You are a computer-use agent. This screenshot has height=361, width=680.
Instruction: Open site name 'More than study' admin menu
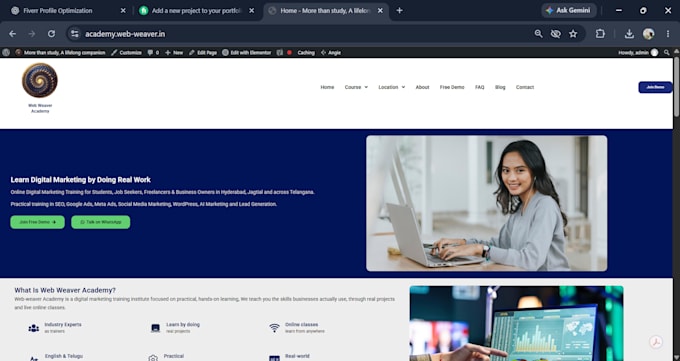pyautogui.click(x=60, y=53)
